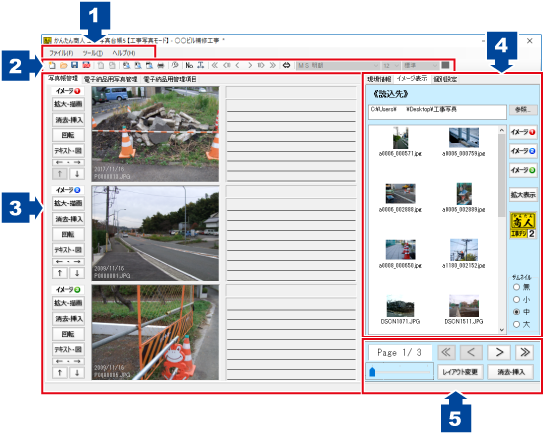Click the レイアウト変更 button
The width and height of the screenshot is (544, 435).
point(460,372)
